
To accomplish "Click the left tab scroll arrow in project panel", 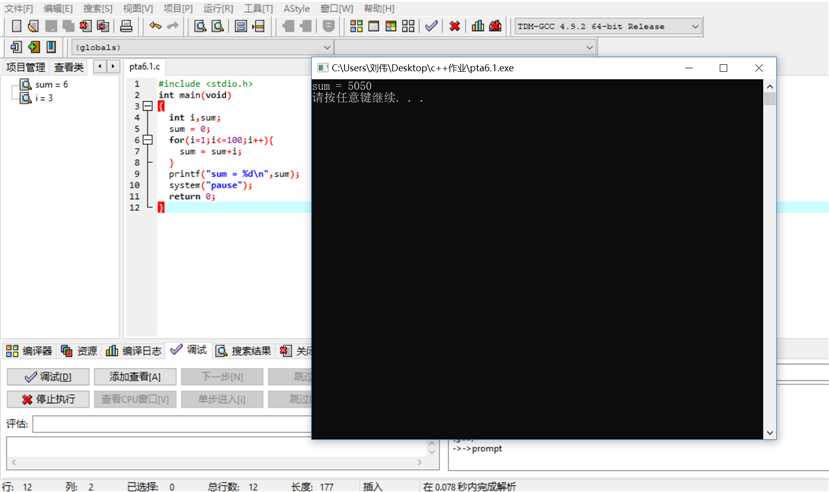I will 99,67.
